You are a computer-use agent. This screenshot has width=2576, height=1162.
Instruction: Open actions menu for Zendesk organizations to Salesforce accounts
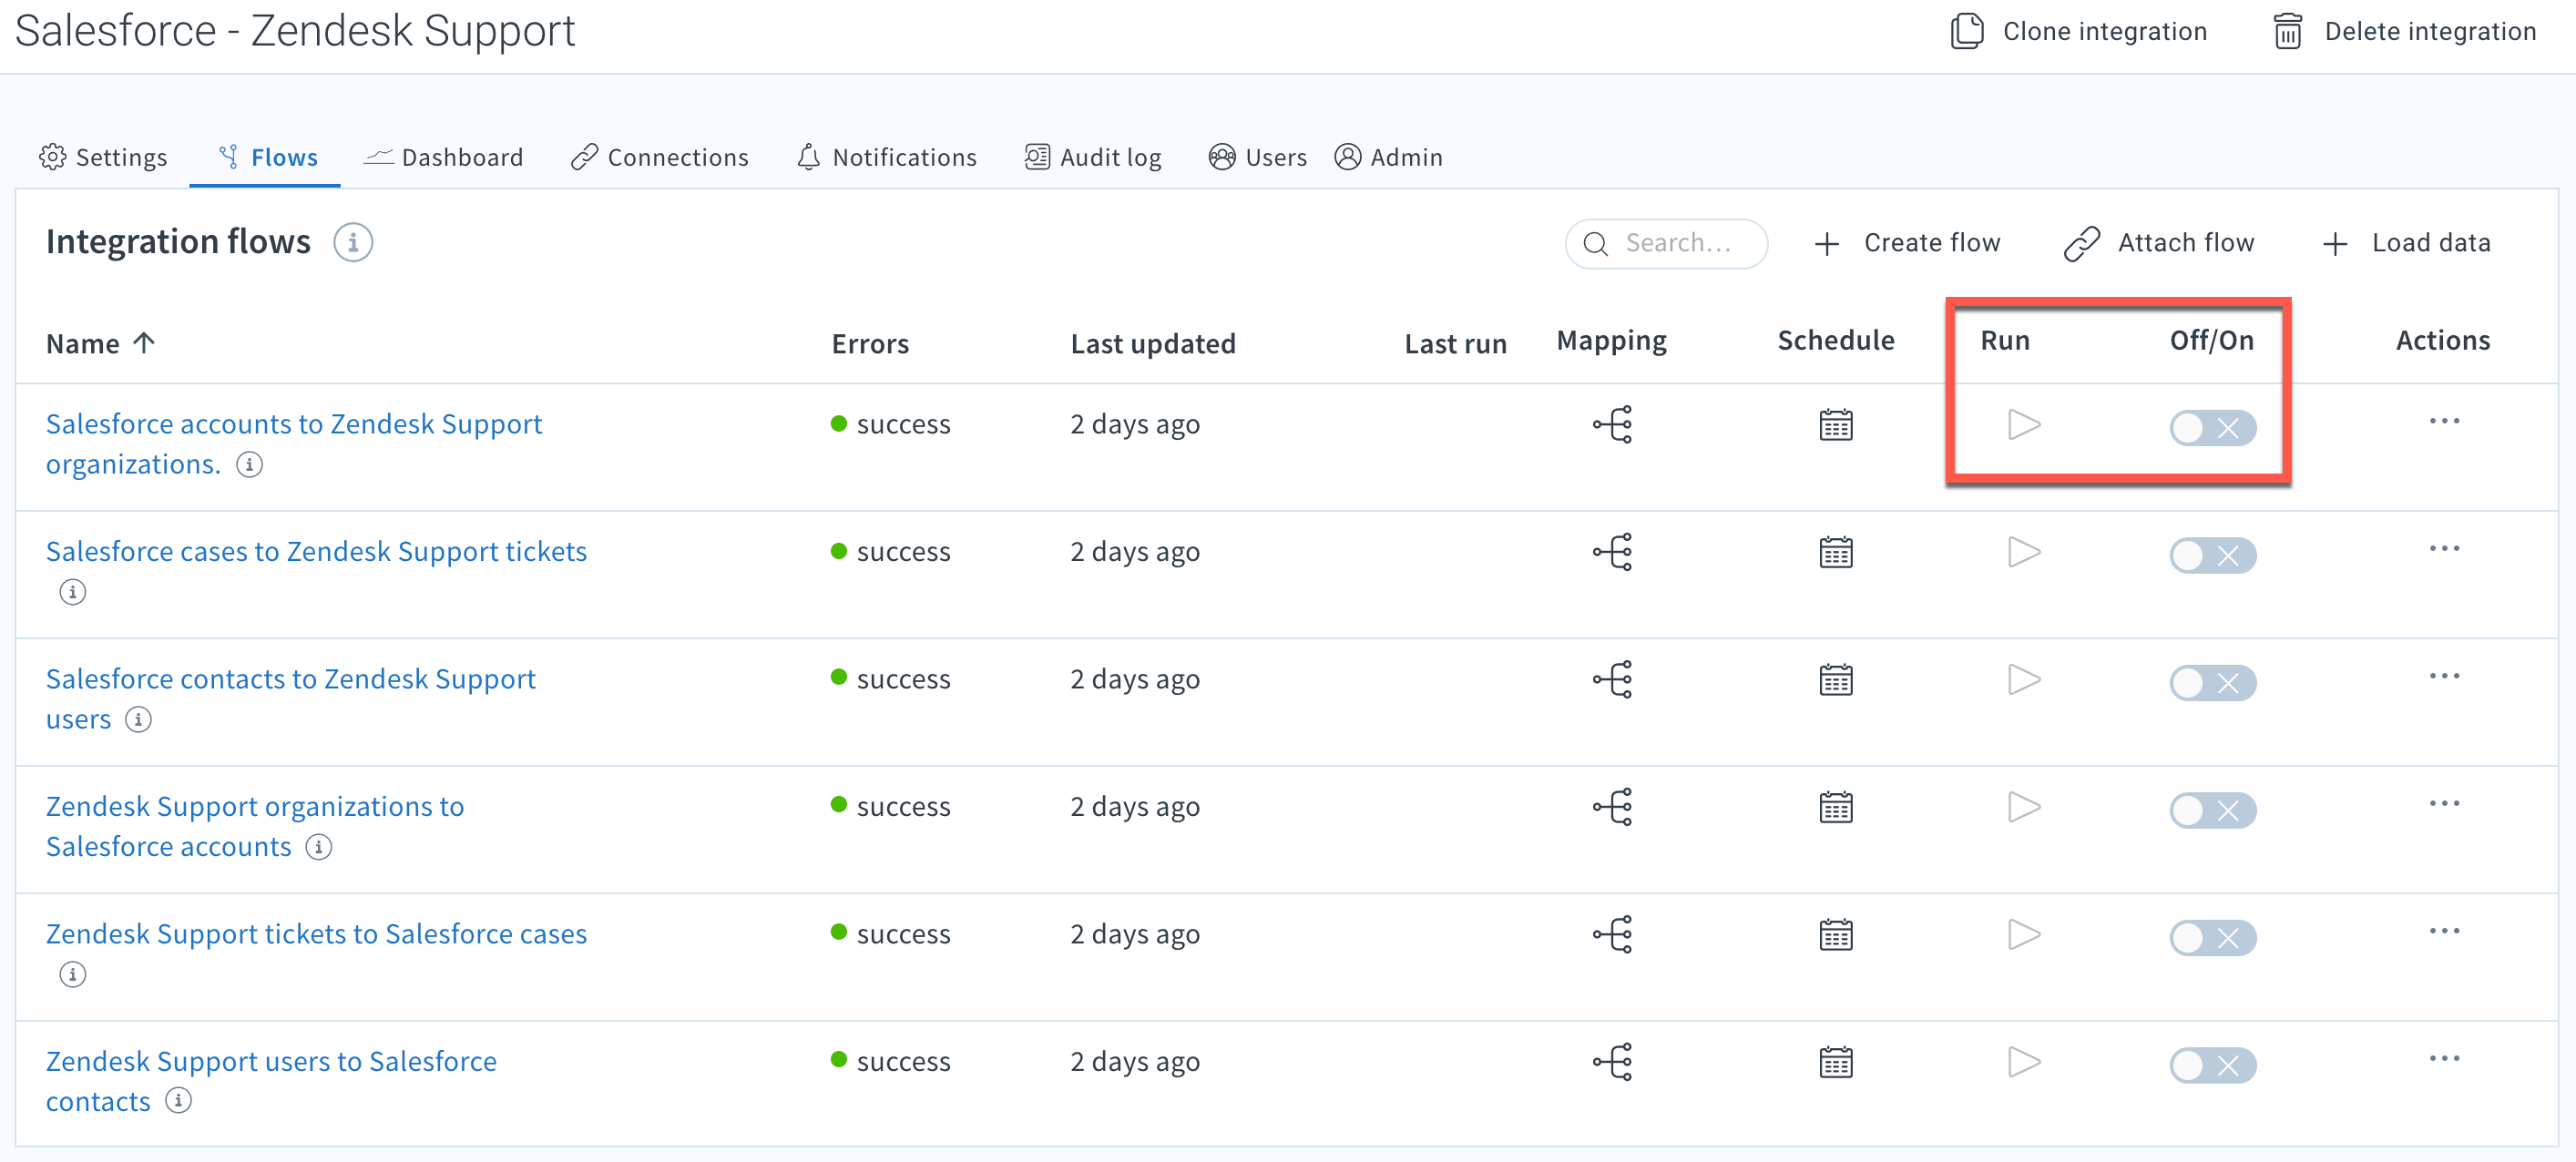[x=2444, y=803]
